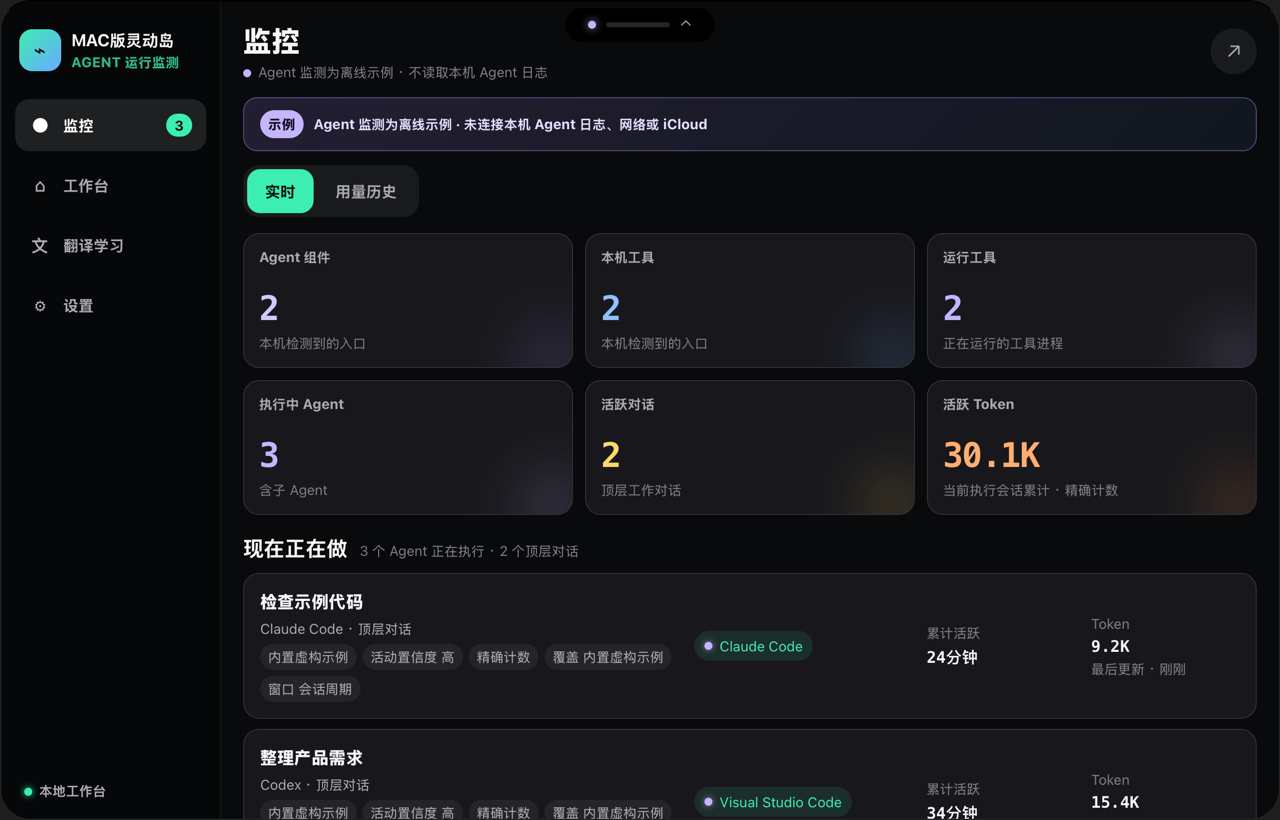Click the green status dot beside 本地工作台
The height and width of the screenshot is (820, 1280).
28,791
